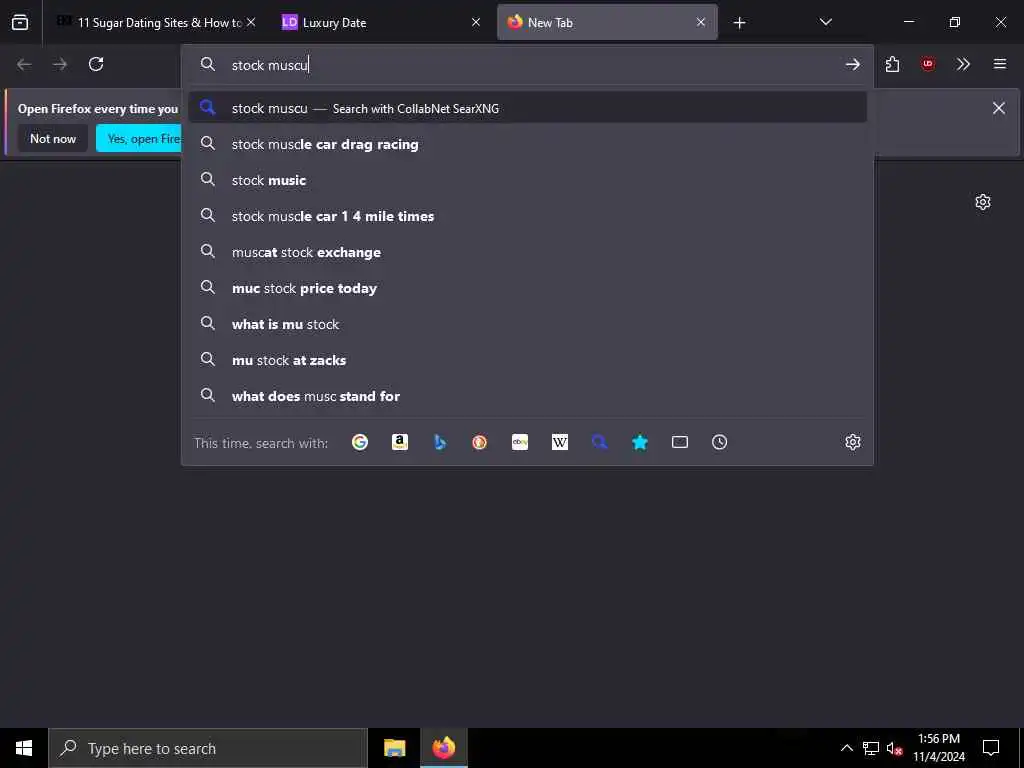This screenshot has width=1024, height=768.
Task: Search with DuckDuckGo engine icon
Action: tap(479, 442)
